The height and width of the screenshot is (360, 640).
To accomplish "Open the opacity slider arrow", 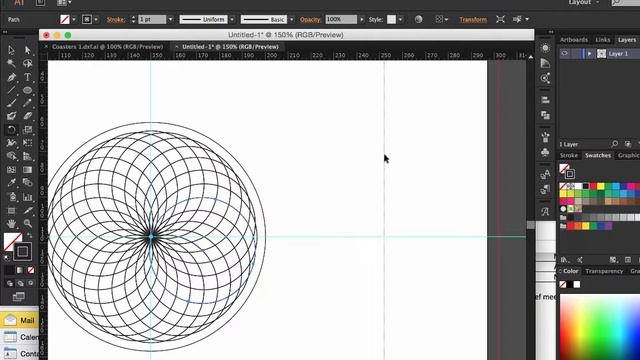I will coord(361,19).
